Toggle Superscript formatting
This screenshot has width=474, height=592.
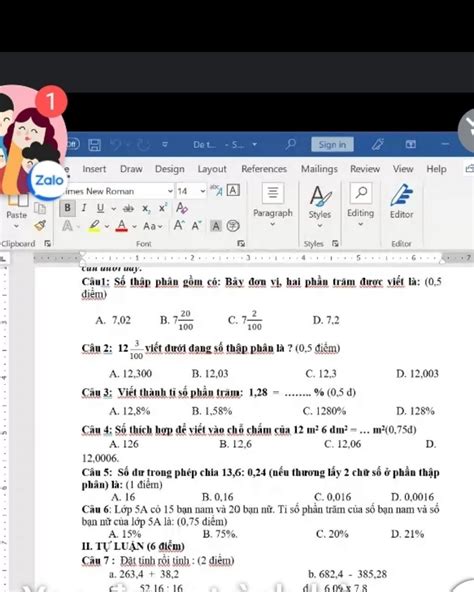[163, 207]
